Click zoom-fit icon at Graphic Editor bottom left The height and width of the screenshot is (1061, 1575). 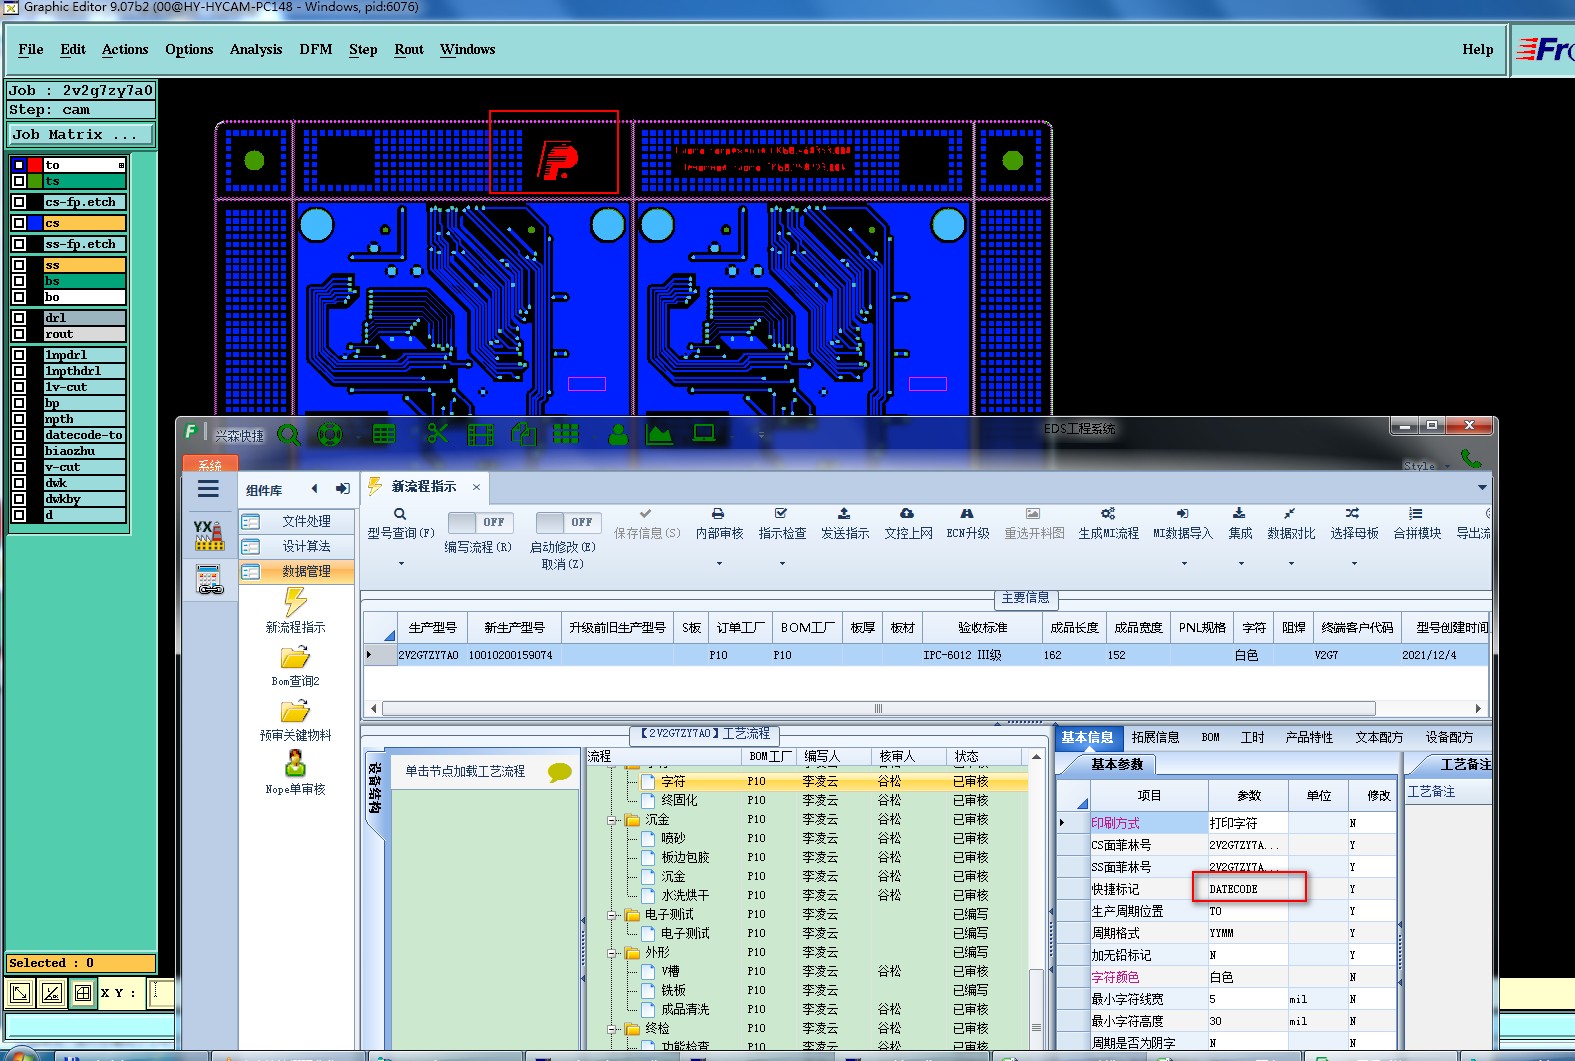click(x=20, y=993)
